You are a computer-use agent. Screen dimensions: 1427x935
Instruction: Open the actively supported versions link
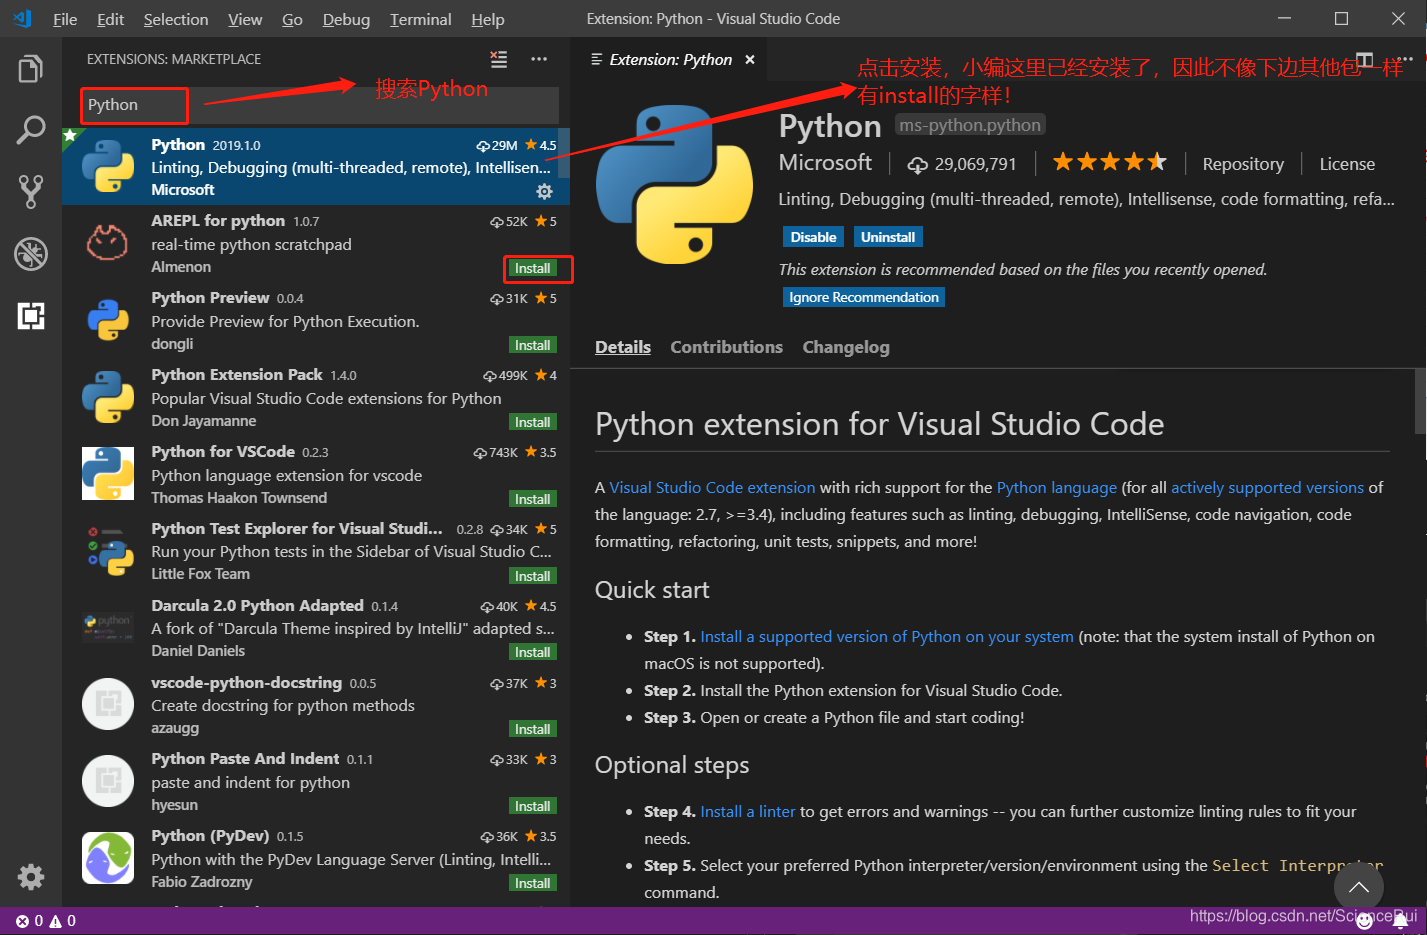(x=1267, y=487)
